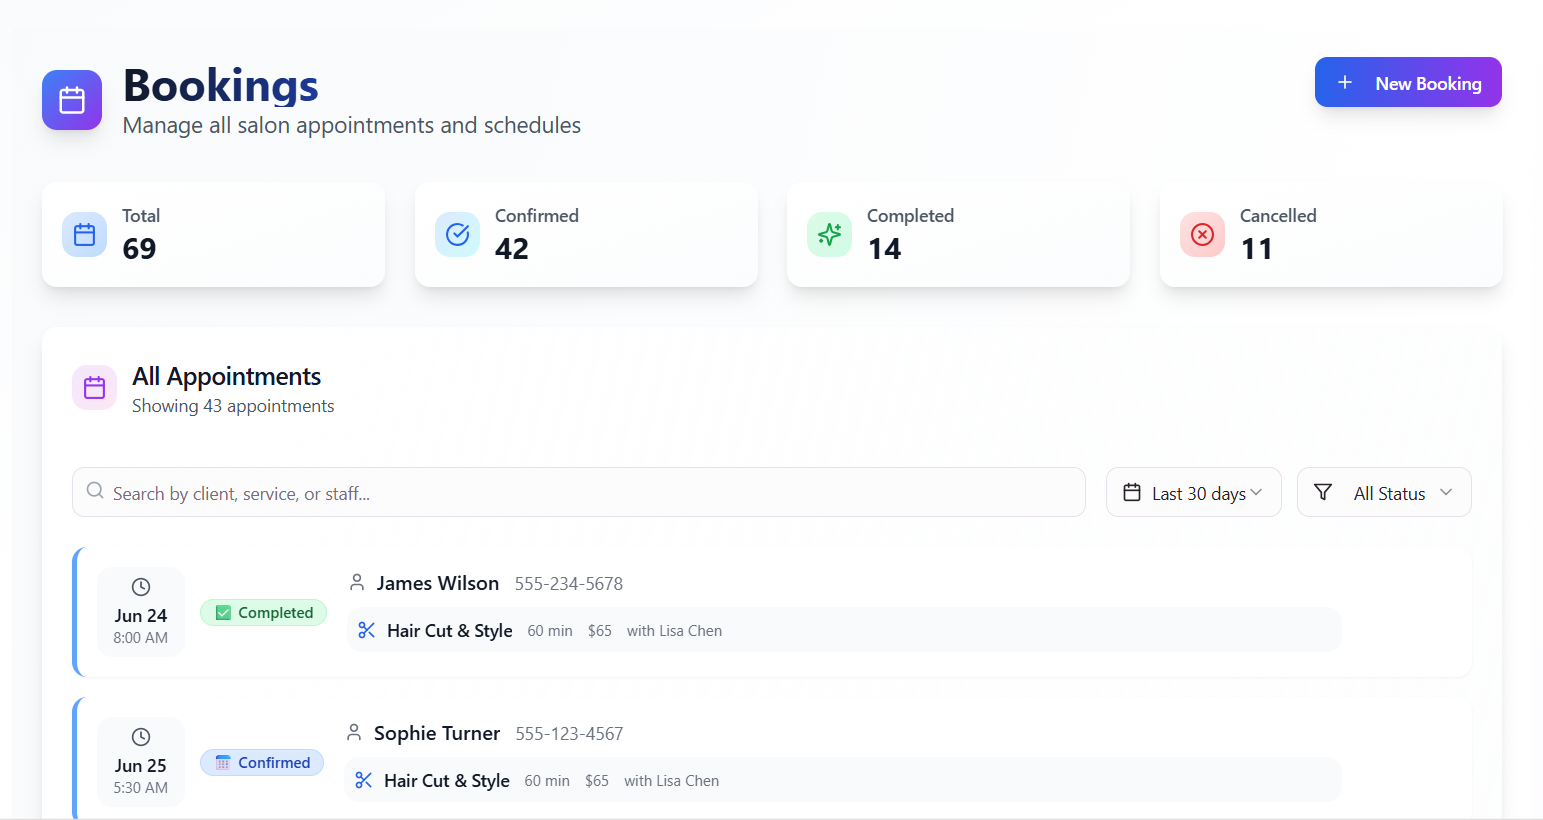Click the scissors icon for James Wilson's service
The width and height of the screenshot is (1543, 820).
coord(367,630)
